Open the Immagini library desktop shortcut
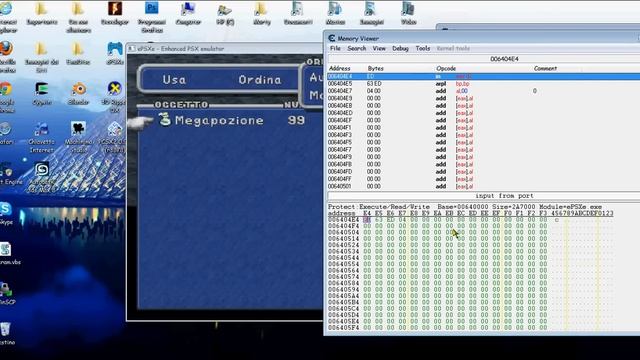 coord(371,9)
